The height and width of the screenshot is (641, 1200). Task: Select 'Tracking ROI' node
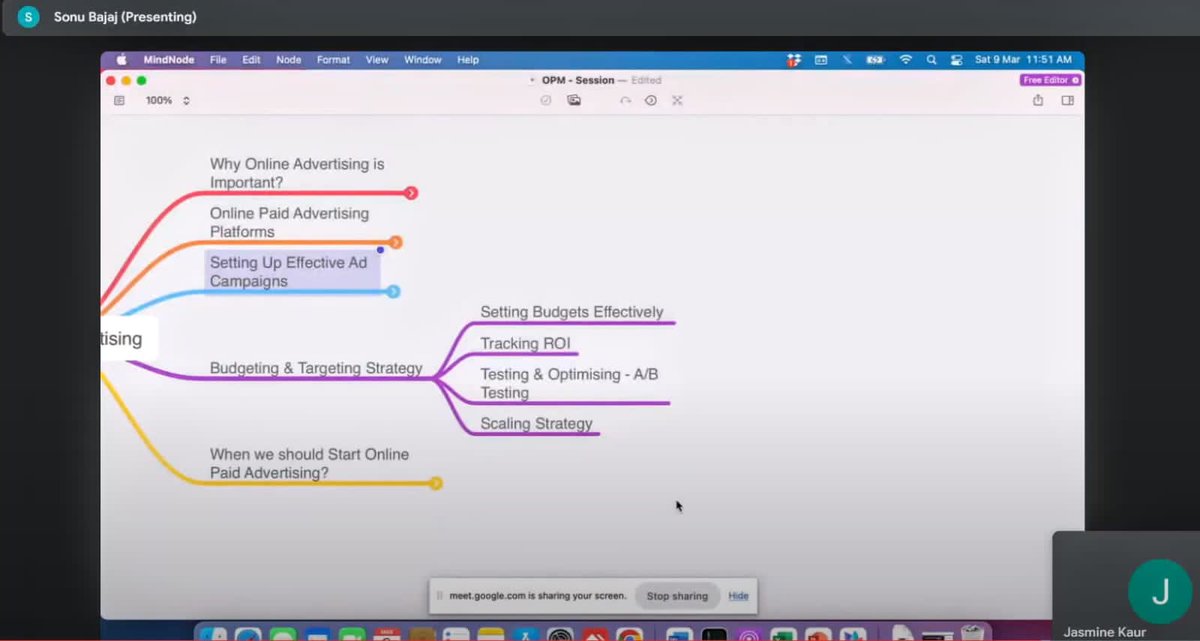coord(525,343)
